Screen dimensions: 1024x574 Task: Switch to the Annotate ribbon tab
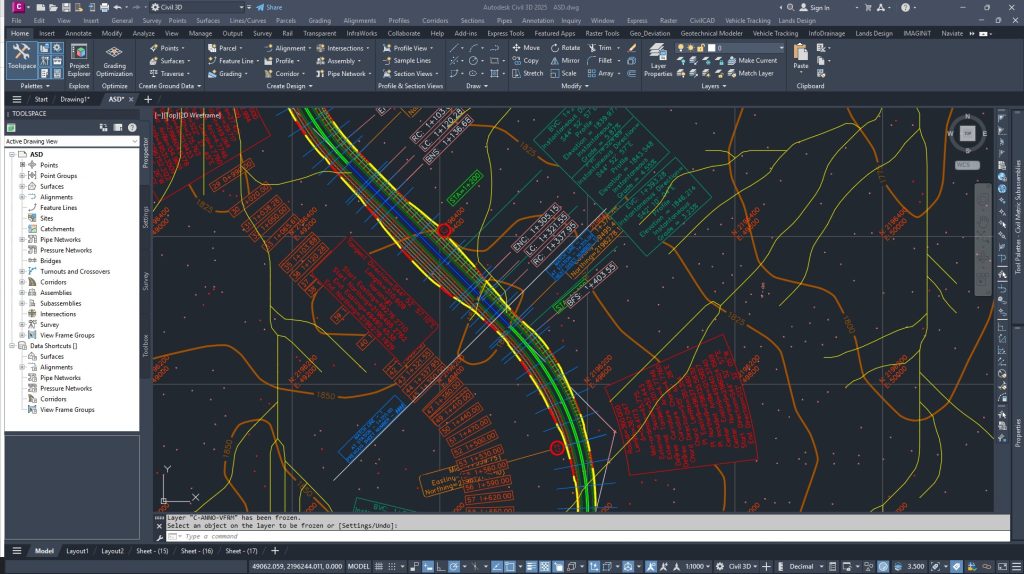(x=77, y=33)
